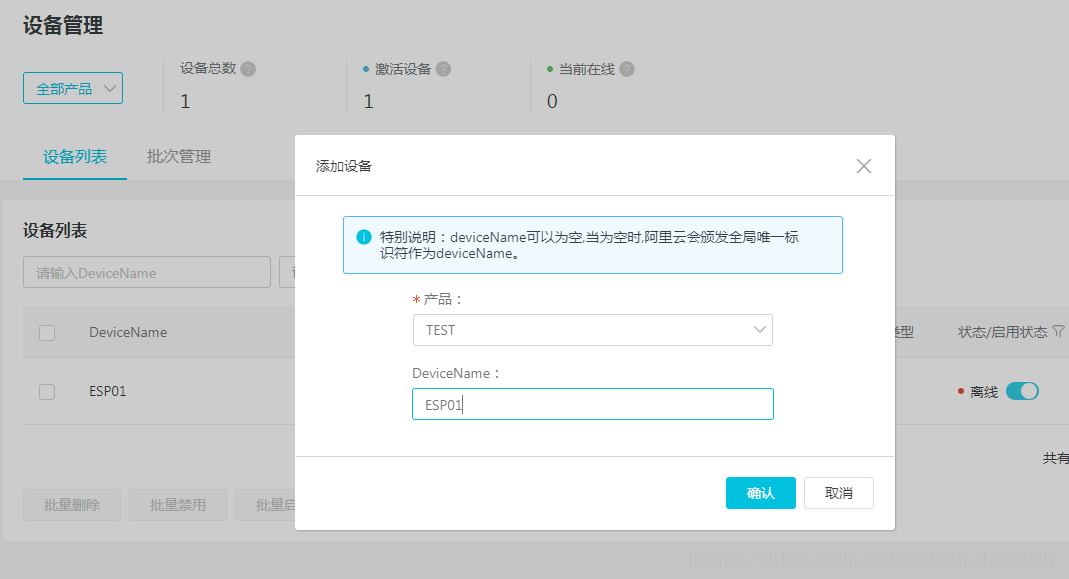
Task: Confirm adding the device with 确认
Action: click(760, 492)
